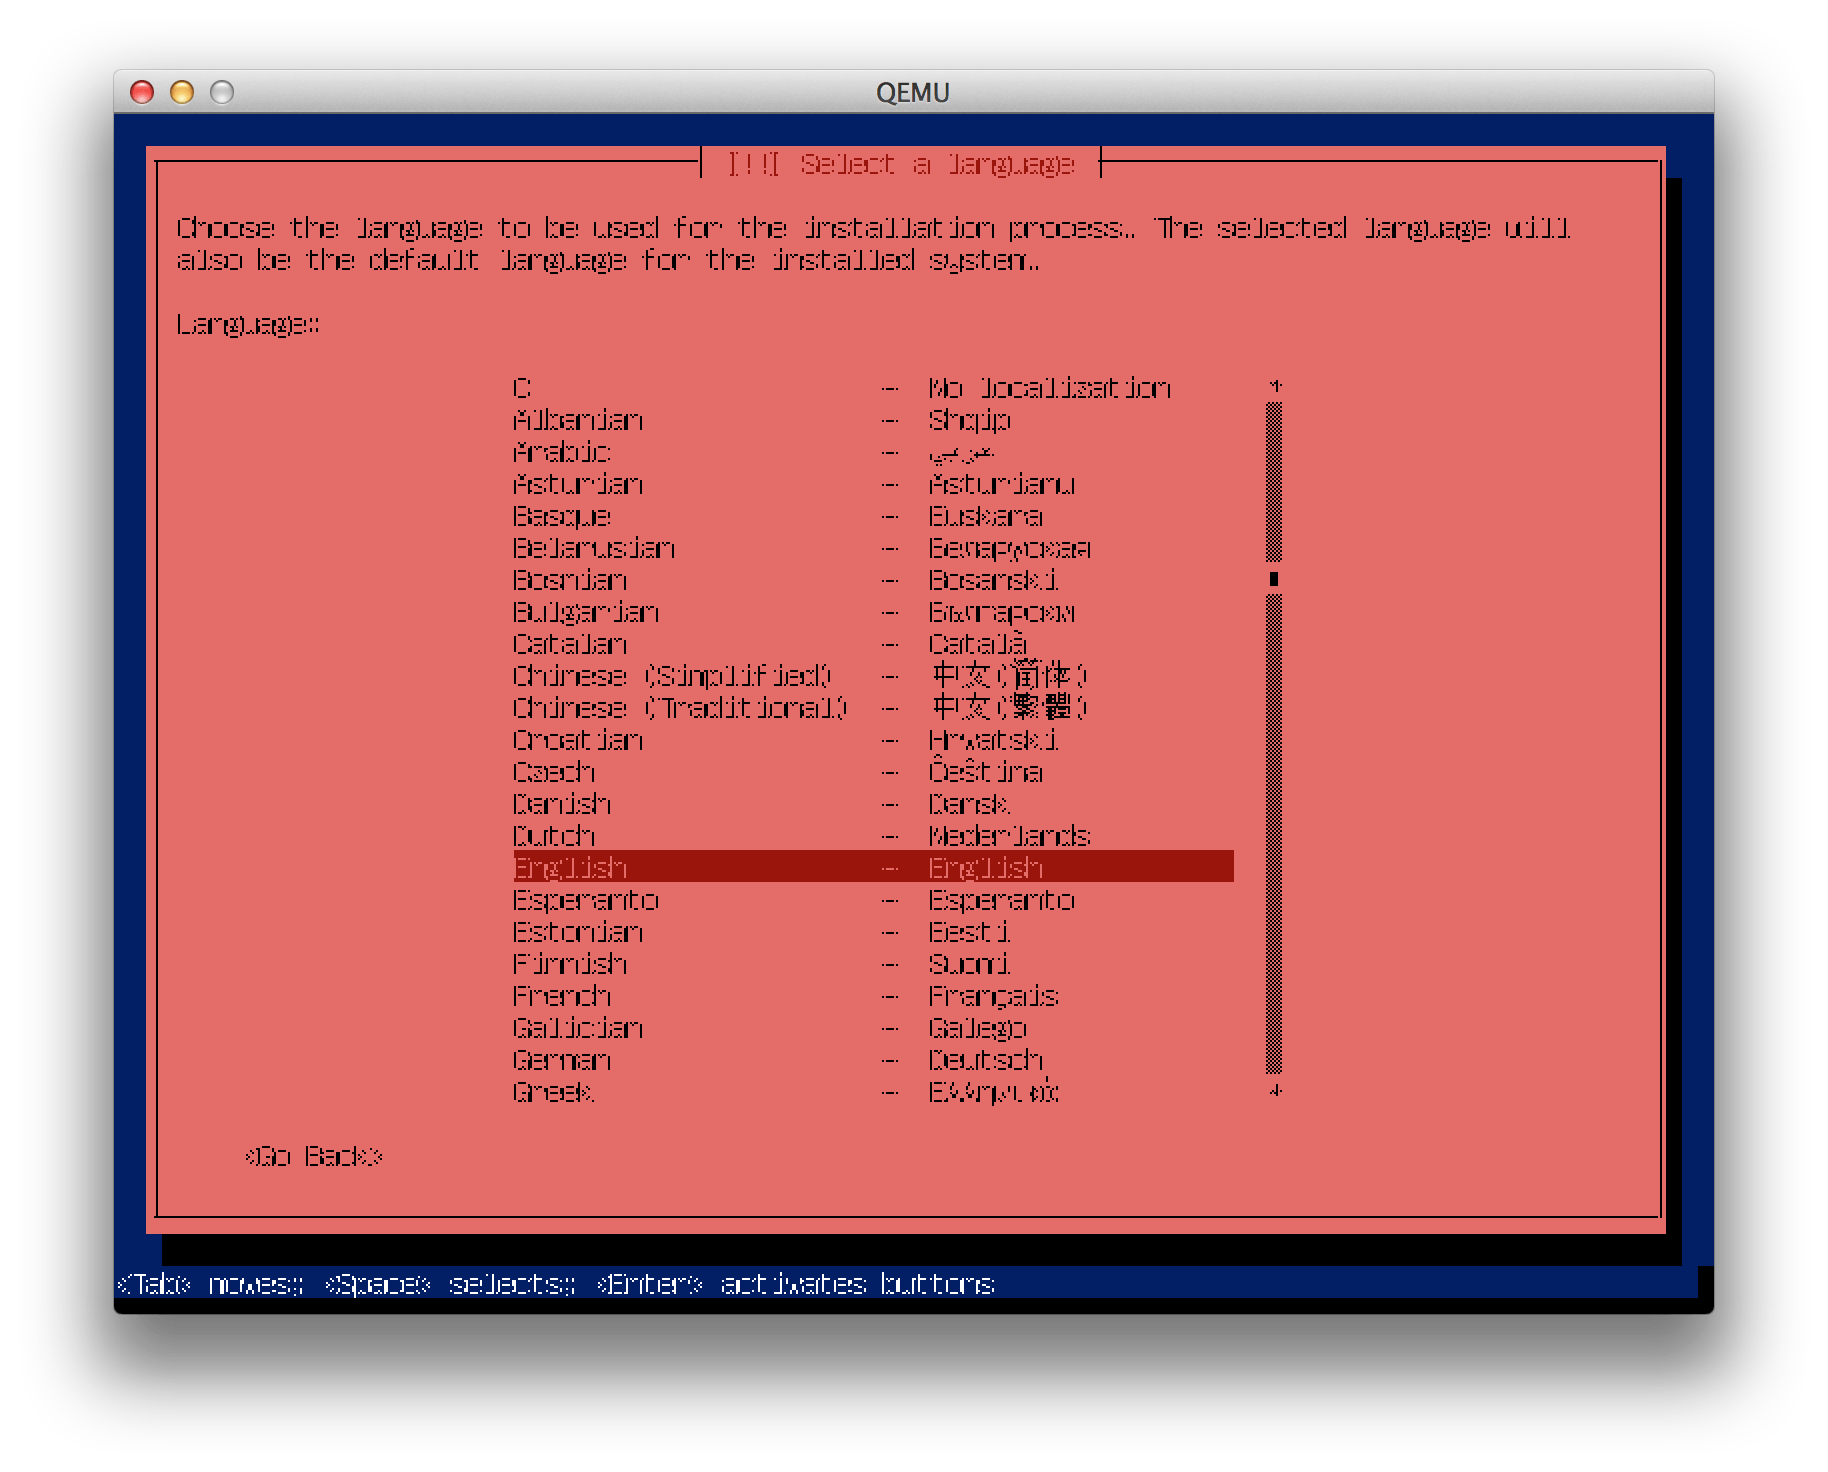
Task: Choose Chinese (Simplified) language
Action: 873,675
